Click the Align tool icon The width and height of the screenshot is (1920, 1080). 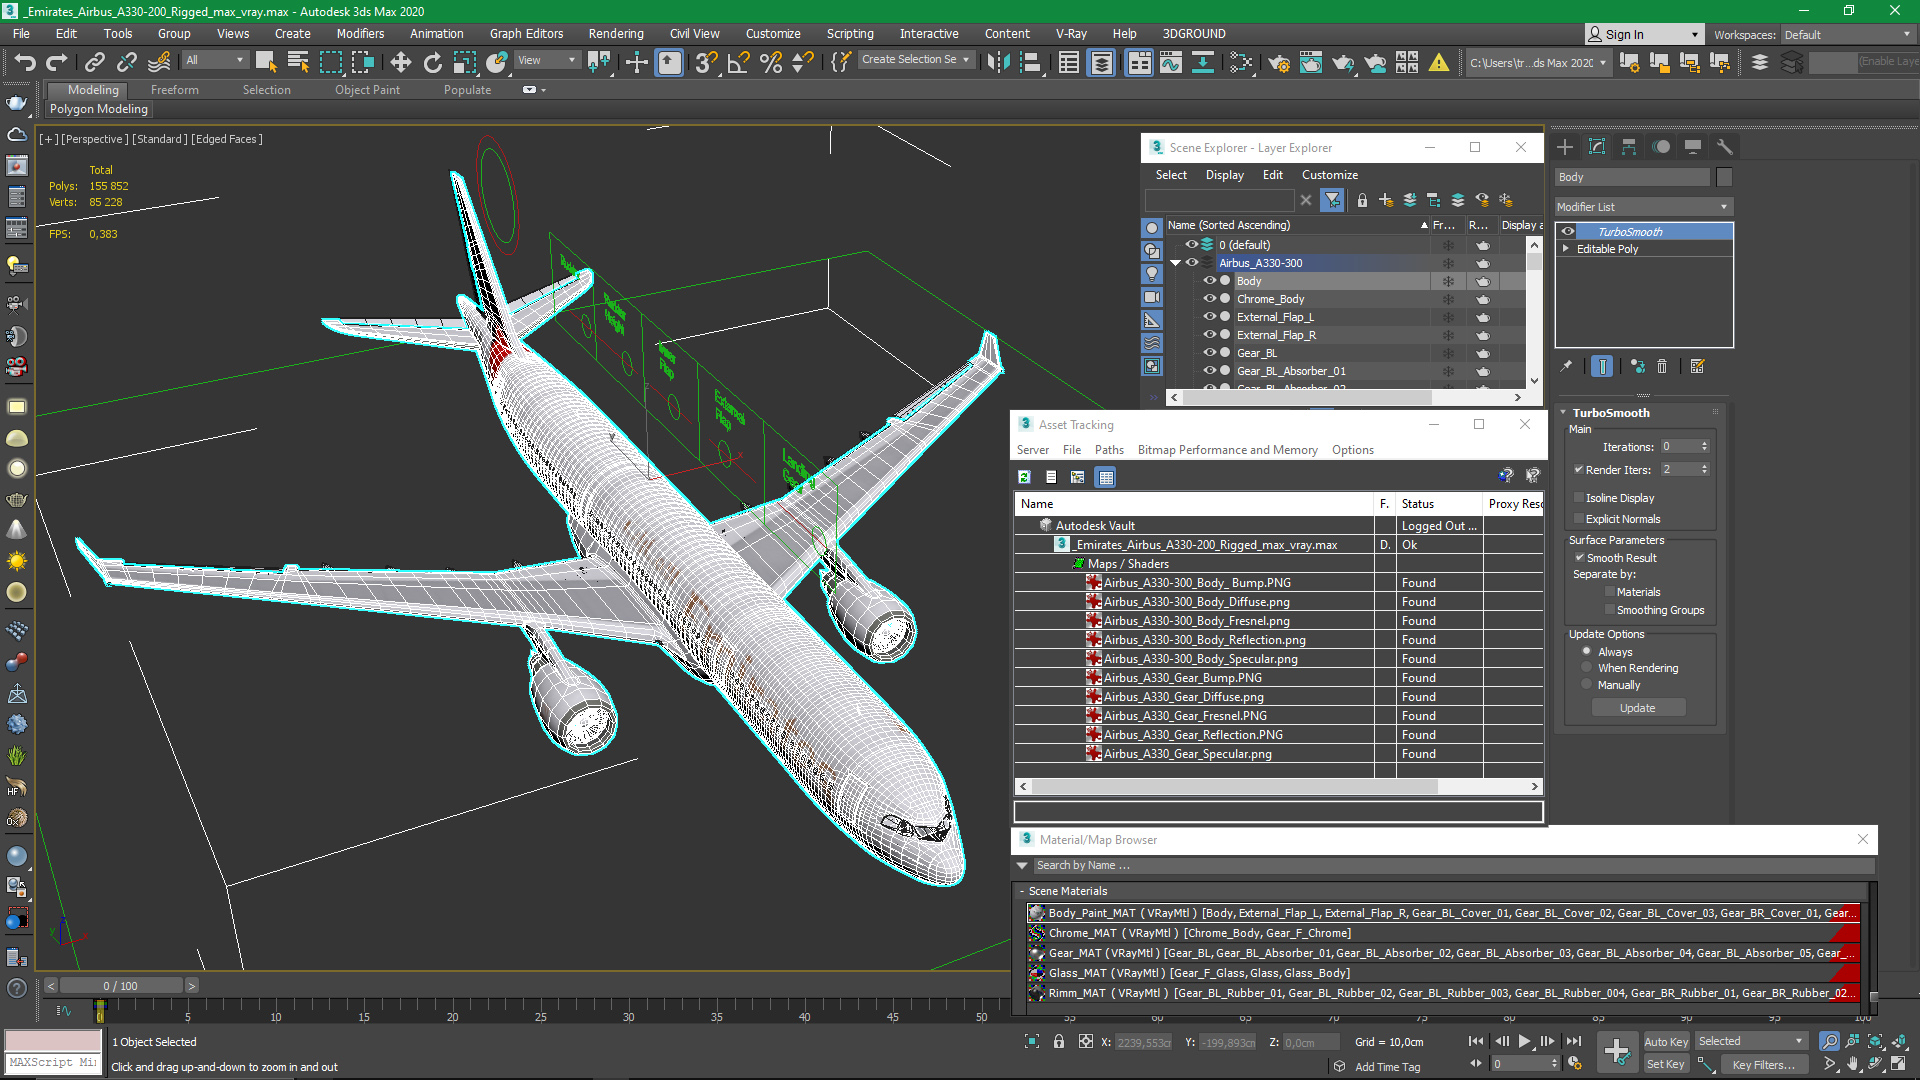click(1030, 62)
